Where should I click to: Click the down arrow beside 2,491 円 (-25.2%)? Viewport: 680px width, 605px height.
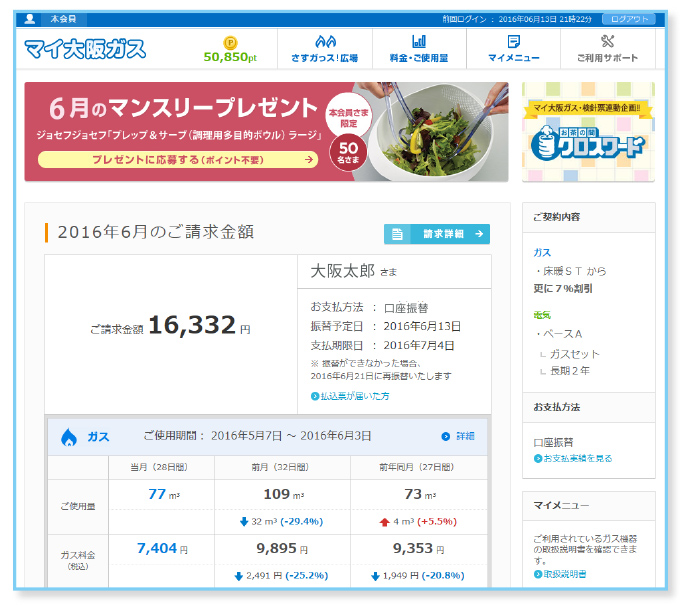click(238, 576)
